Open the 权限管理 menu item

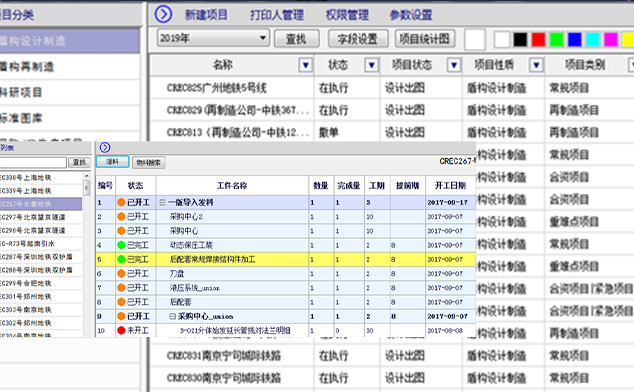tap(347, 15)
